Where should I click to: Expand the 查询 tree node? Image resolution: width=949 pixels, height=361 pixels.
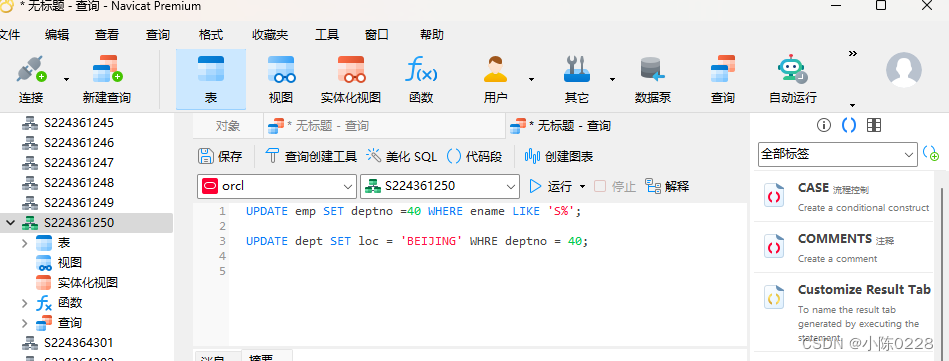[x=25, y=323]
